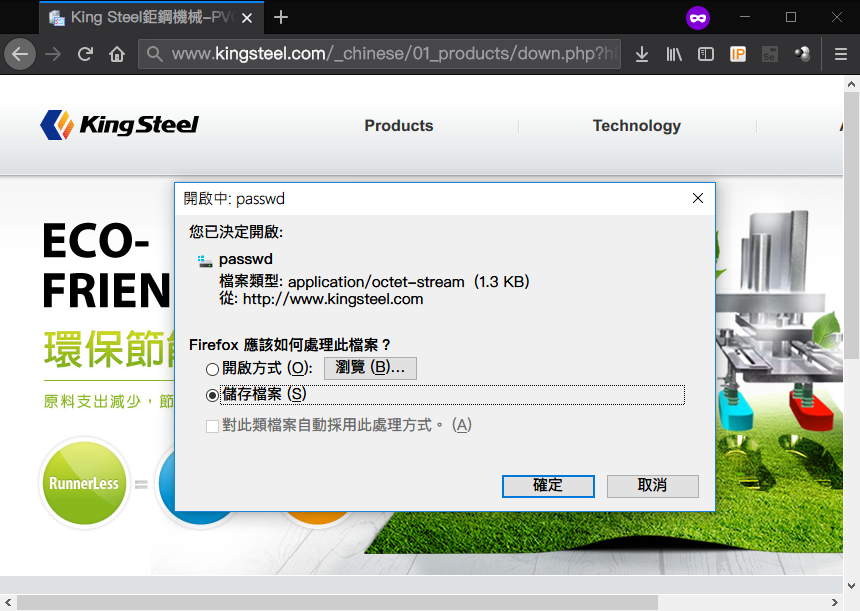Image resolution: width=860 pixels, height=611 pixels.
Task: Close the King Steel browser tab
Action: [x=247, y=18]
